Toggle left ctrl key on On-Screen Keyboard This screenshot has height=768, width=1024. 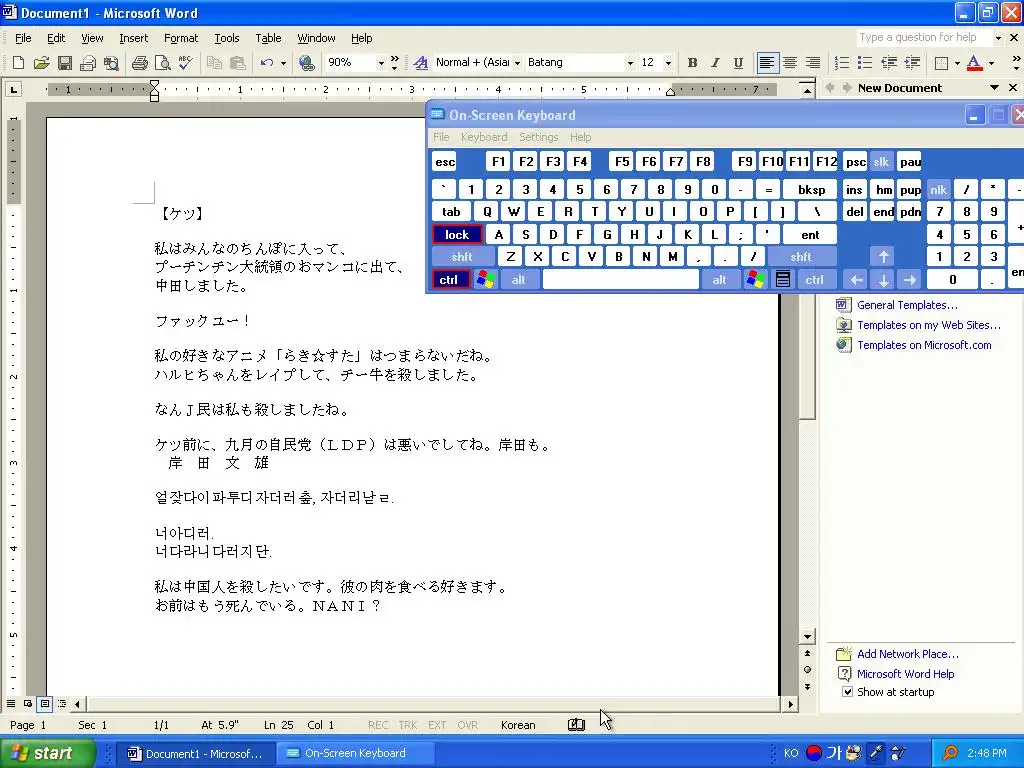[449, 280]
